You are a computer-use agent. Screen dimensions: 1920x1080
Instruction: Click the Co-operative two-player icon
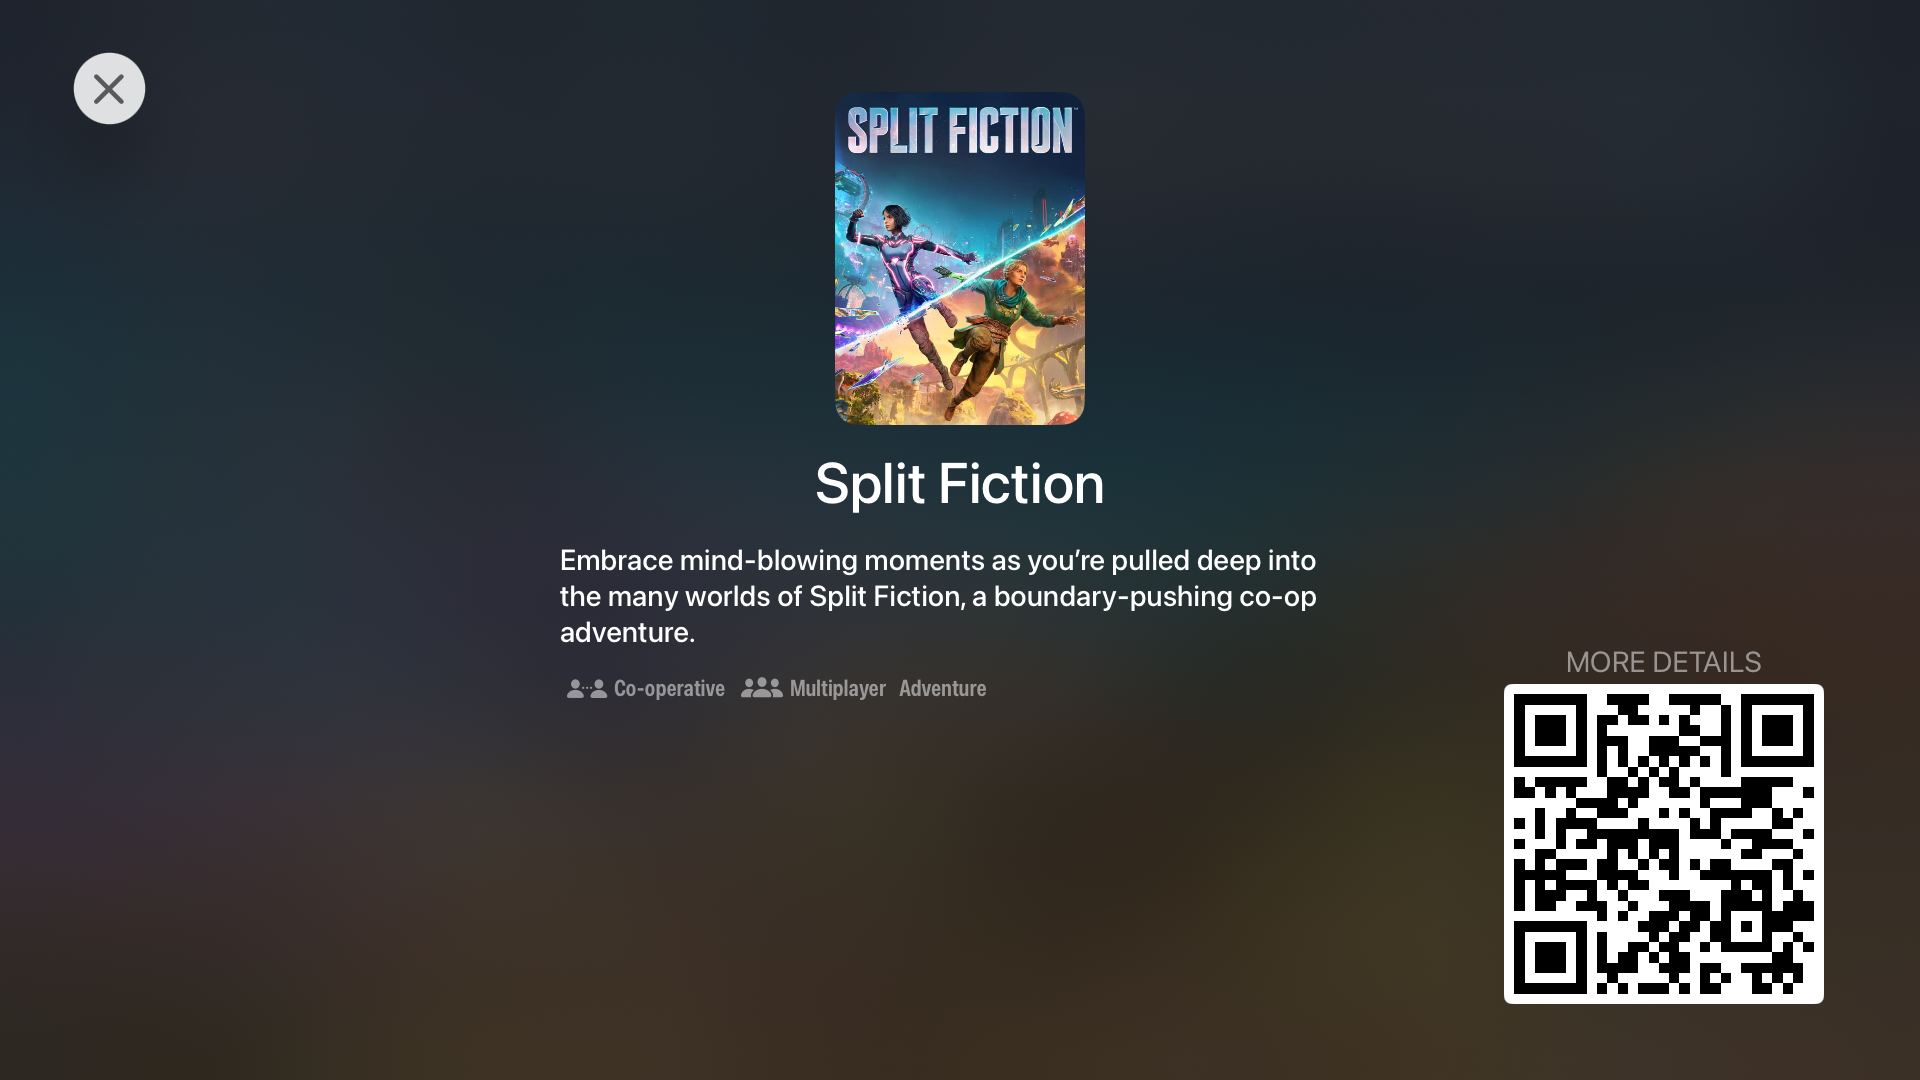587,689
